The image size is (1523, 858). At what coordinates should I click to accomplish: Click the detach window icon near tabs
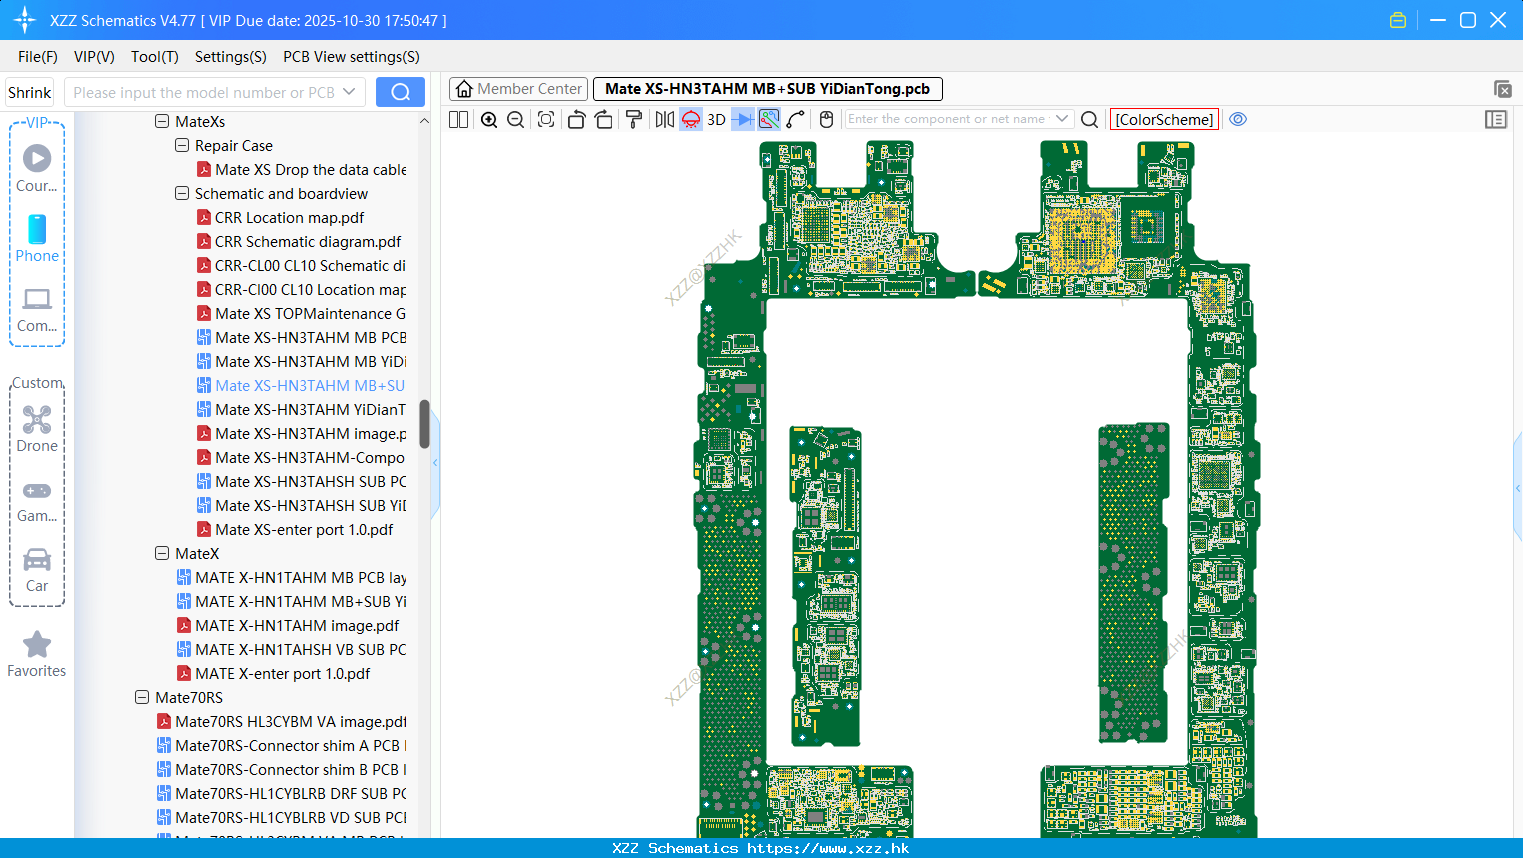point(1502,89)
